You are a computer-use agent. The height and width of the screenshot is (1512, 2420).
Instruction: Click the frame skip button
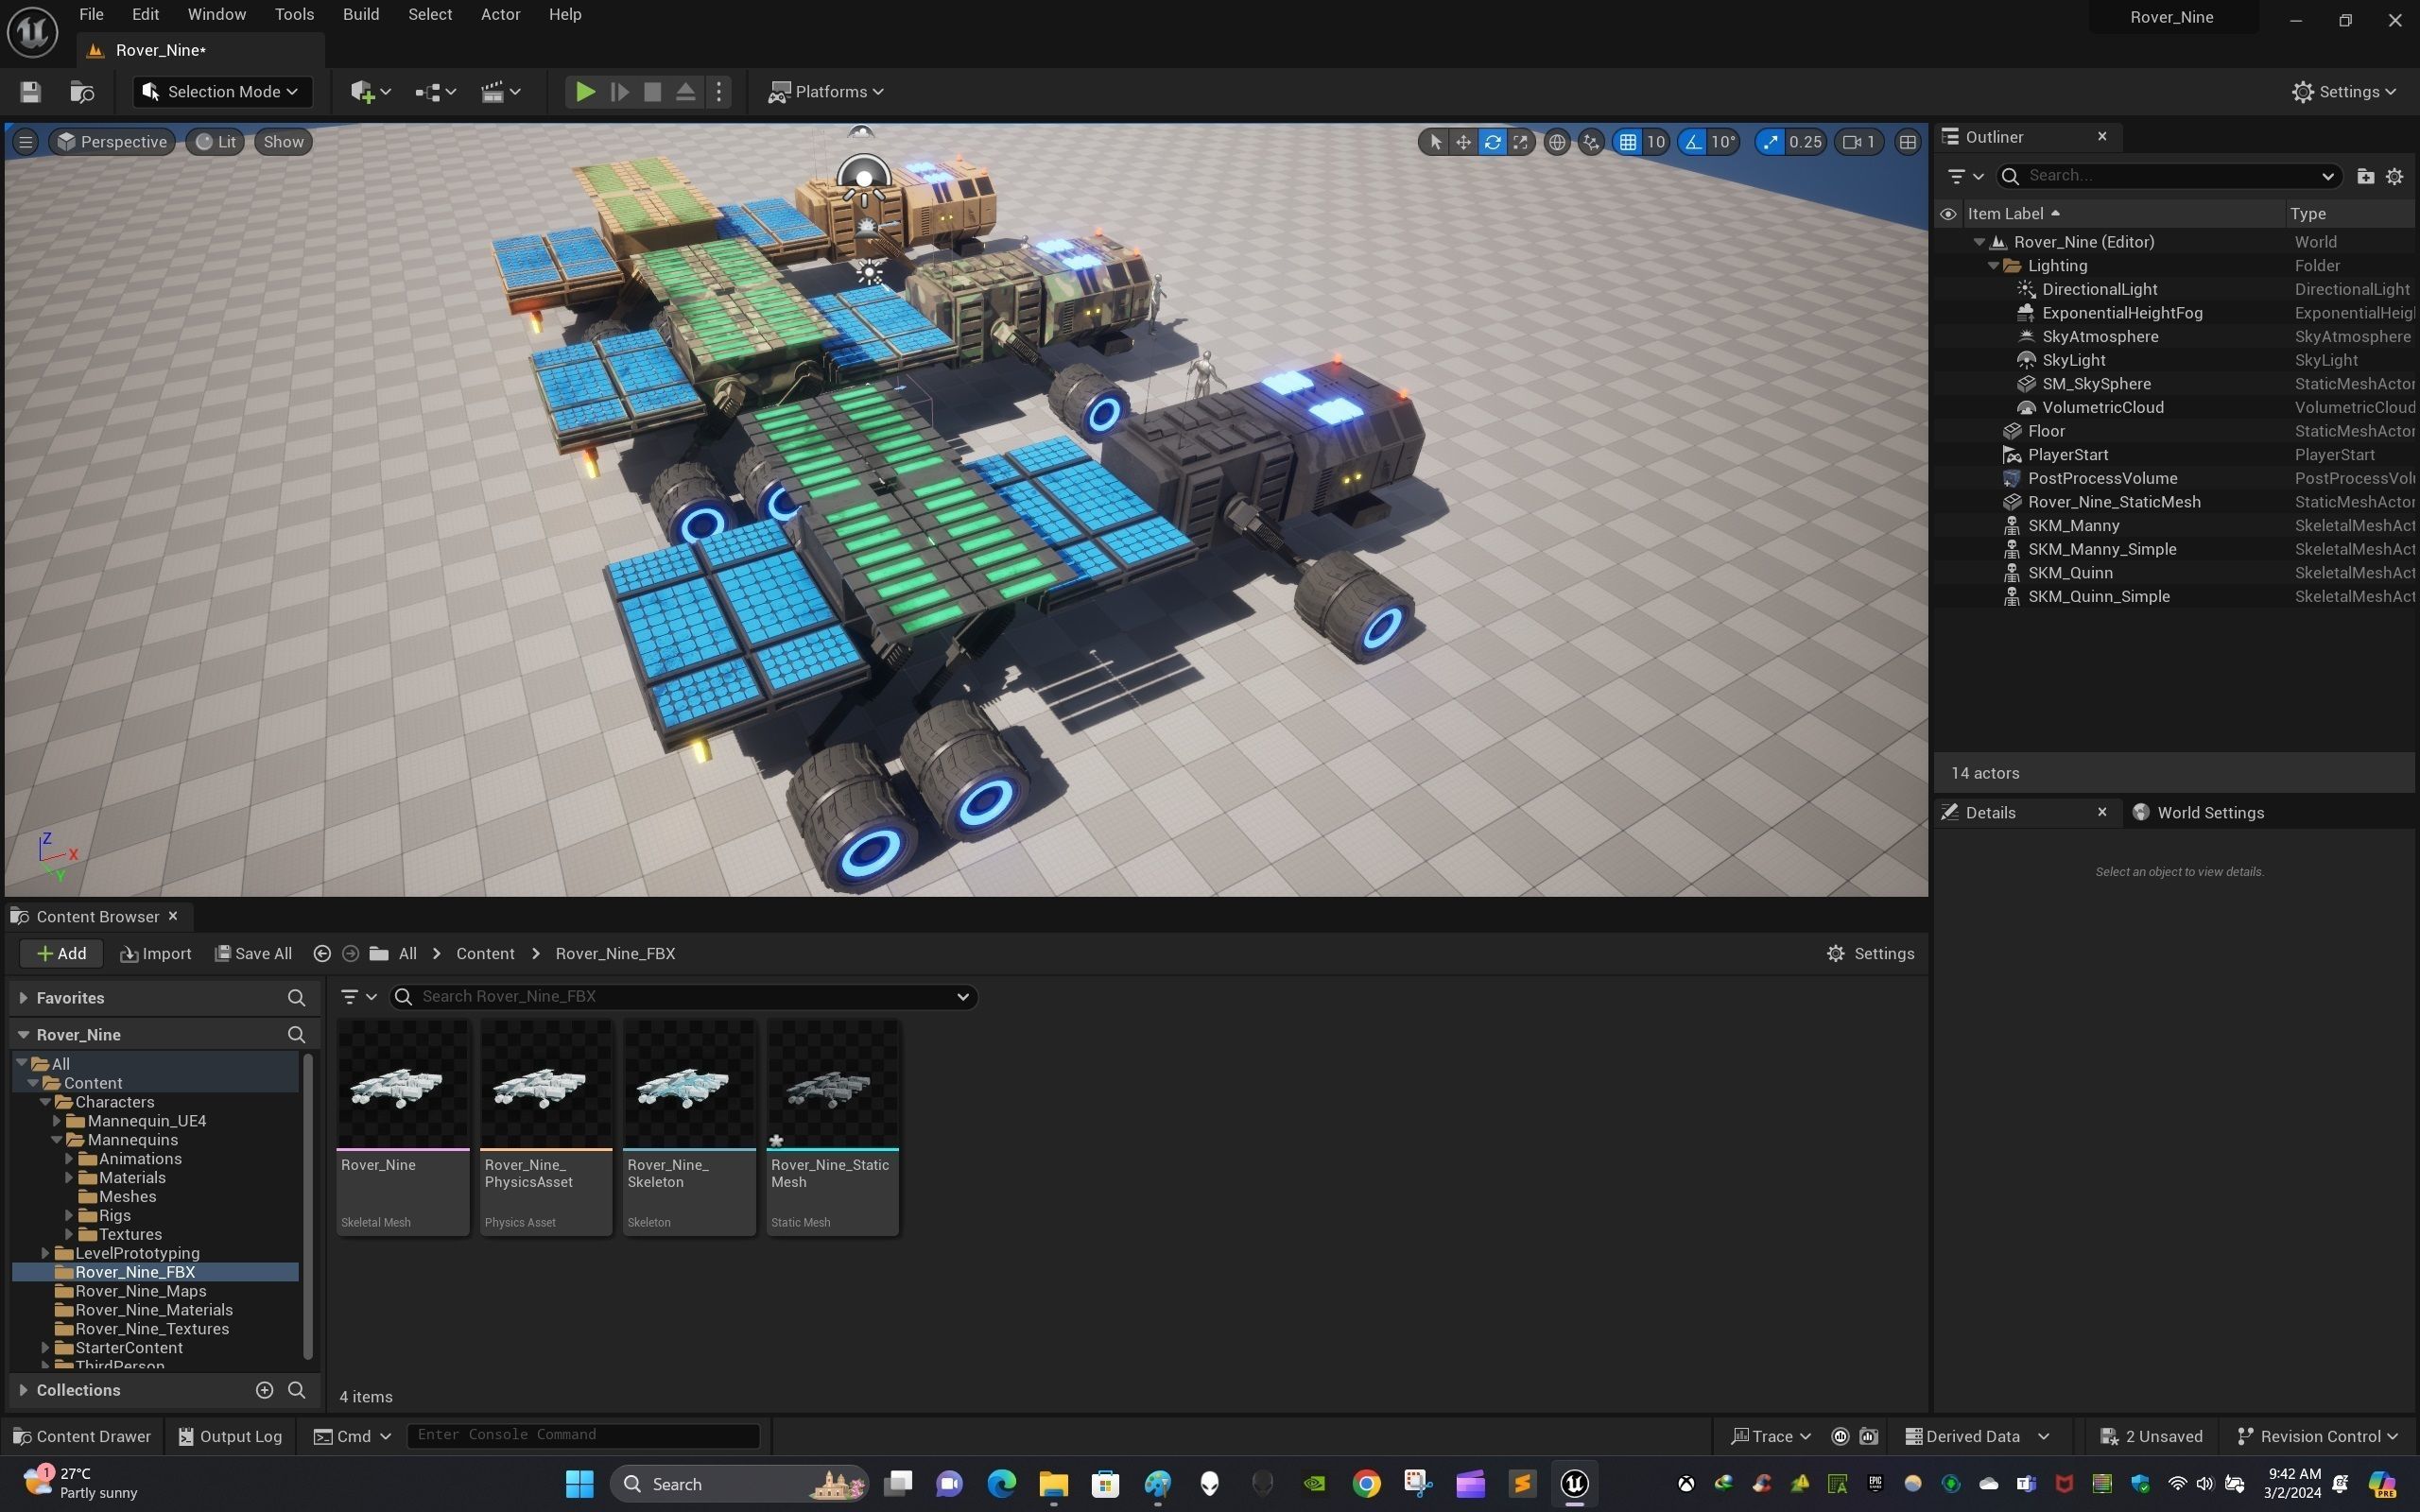(x=619, y=92)
